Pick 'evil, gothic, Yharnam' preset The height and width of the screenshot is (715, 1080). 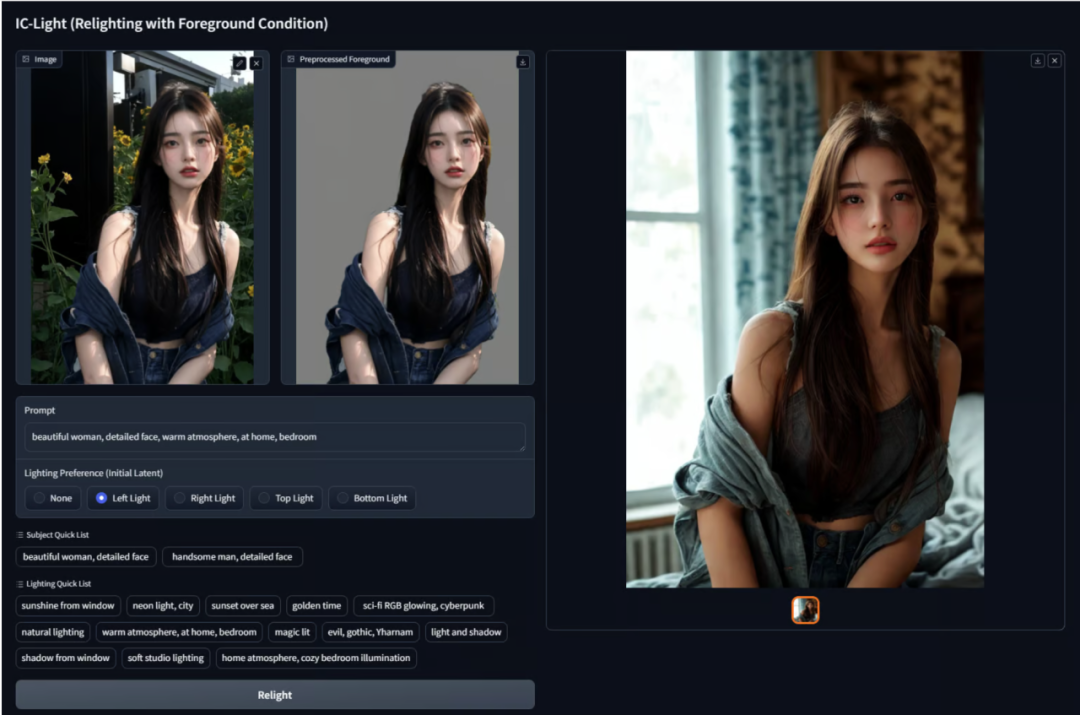(x=371, y=632)
